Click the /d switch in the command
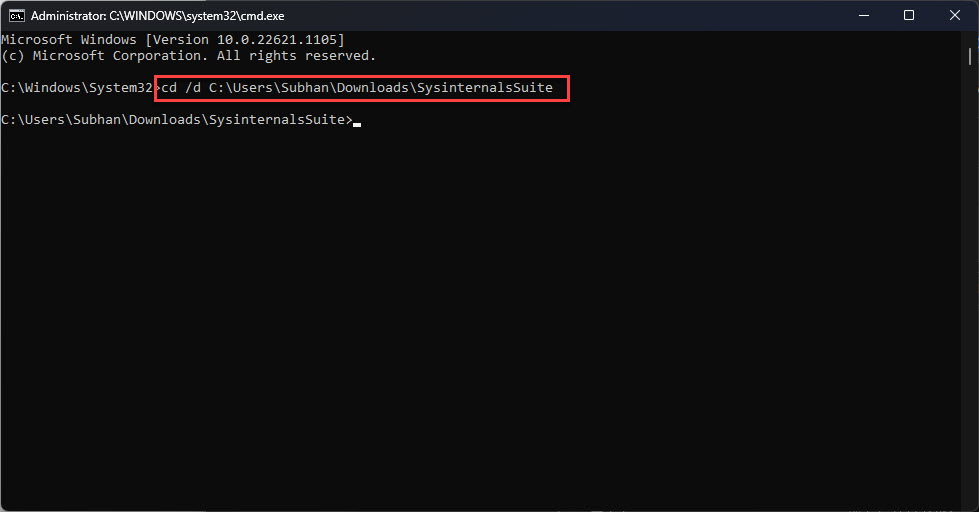This screenshot has width=979, height=512. click(193, 87)
